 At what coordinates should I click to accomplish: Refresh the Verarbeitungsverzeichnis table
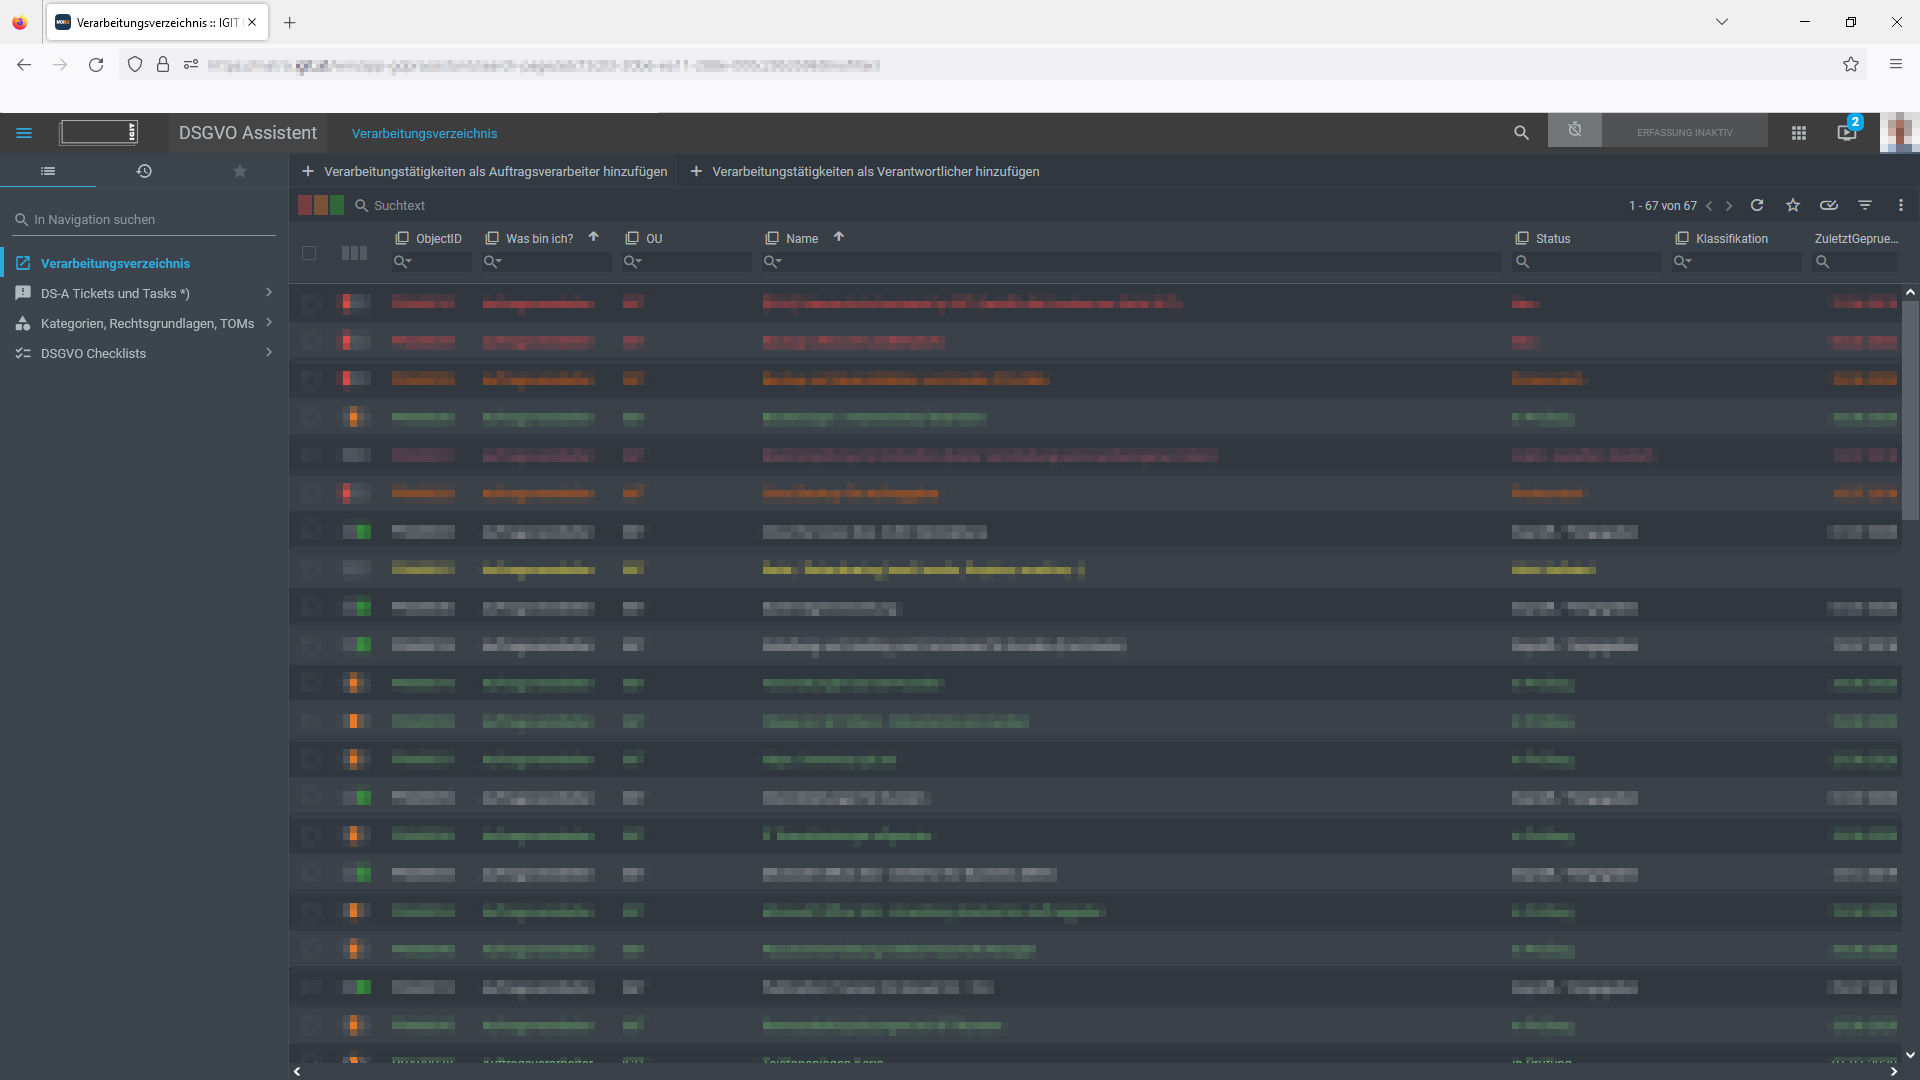1757,205
